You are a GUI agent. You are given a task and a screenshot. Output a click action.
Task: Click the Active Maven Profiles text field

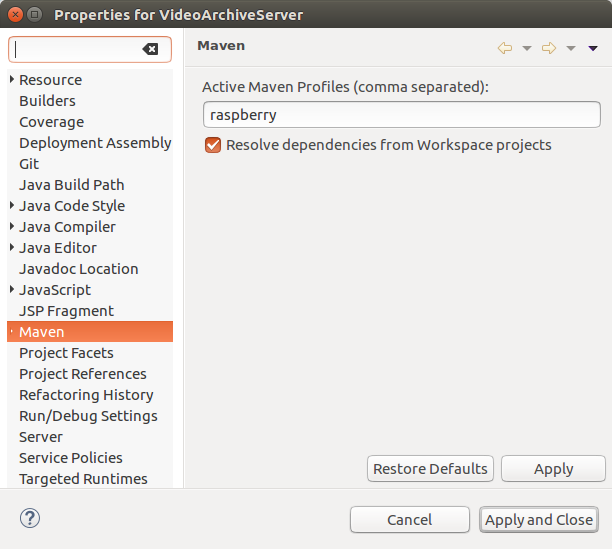(x=400, y=115)
